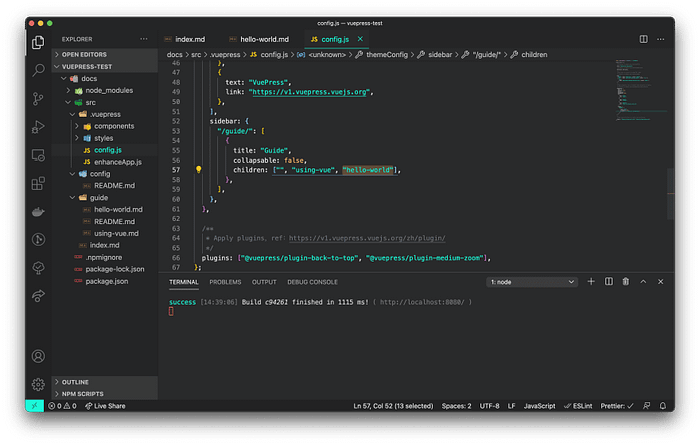Screen dimensions: 700x445
Task: Open using-vue.md in the explorer
Action: coord(116,233)
